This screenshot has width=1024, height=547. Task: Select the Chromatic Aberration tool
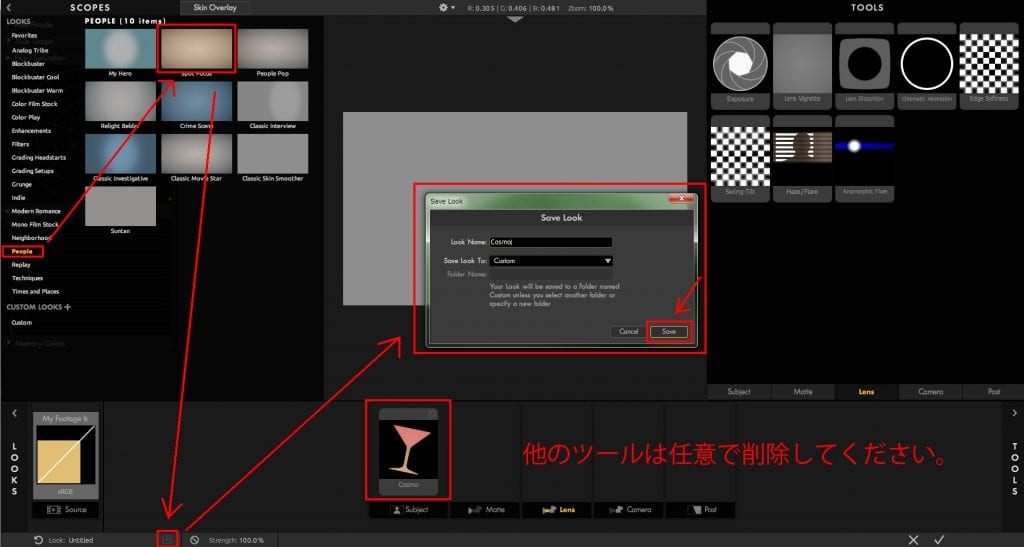(926, 64)
